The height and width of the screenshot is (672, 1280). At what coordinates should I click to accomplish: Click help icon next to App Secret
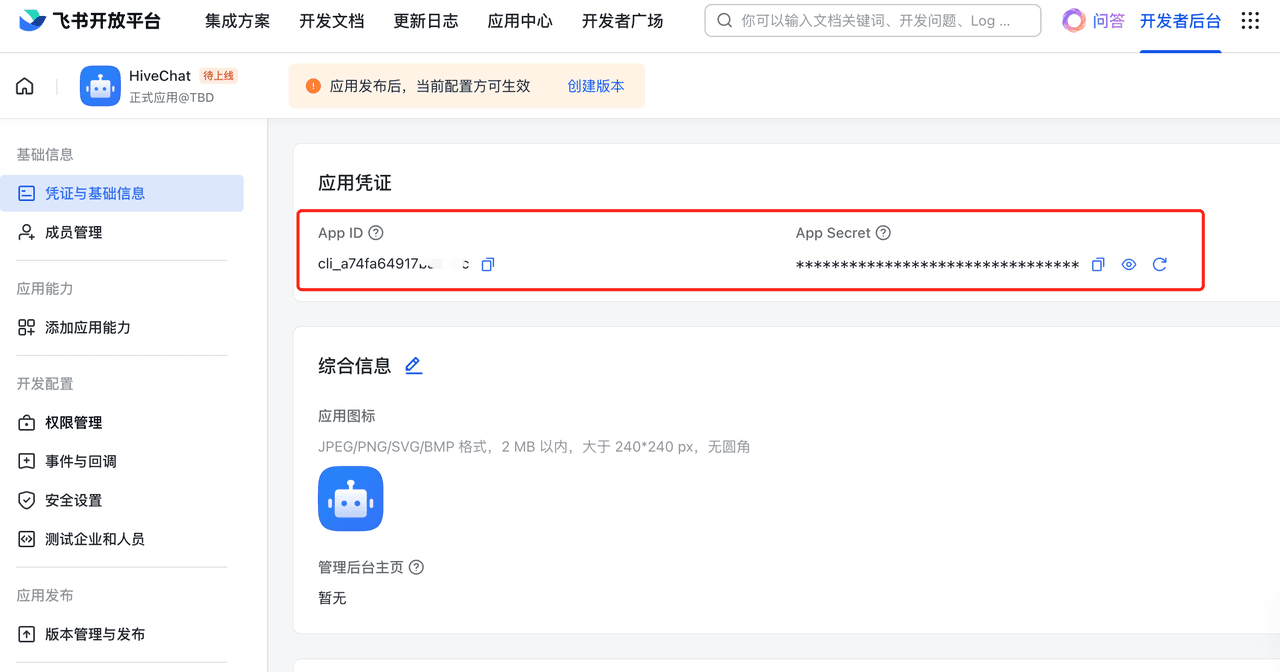click(x=883, y=233)
